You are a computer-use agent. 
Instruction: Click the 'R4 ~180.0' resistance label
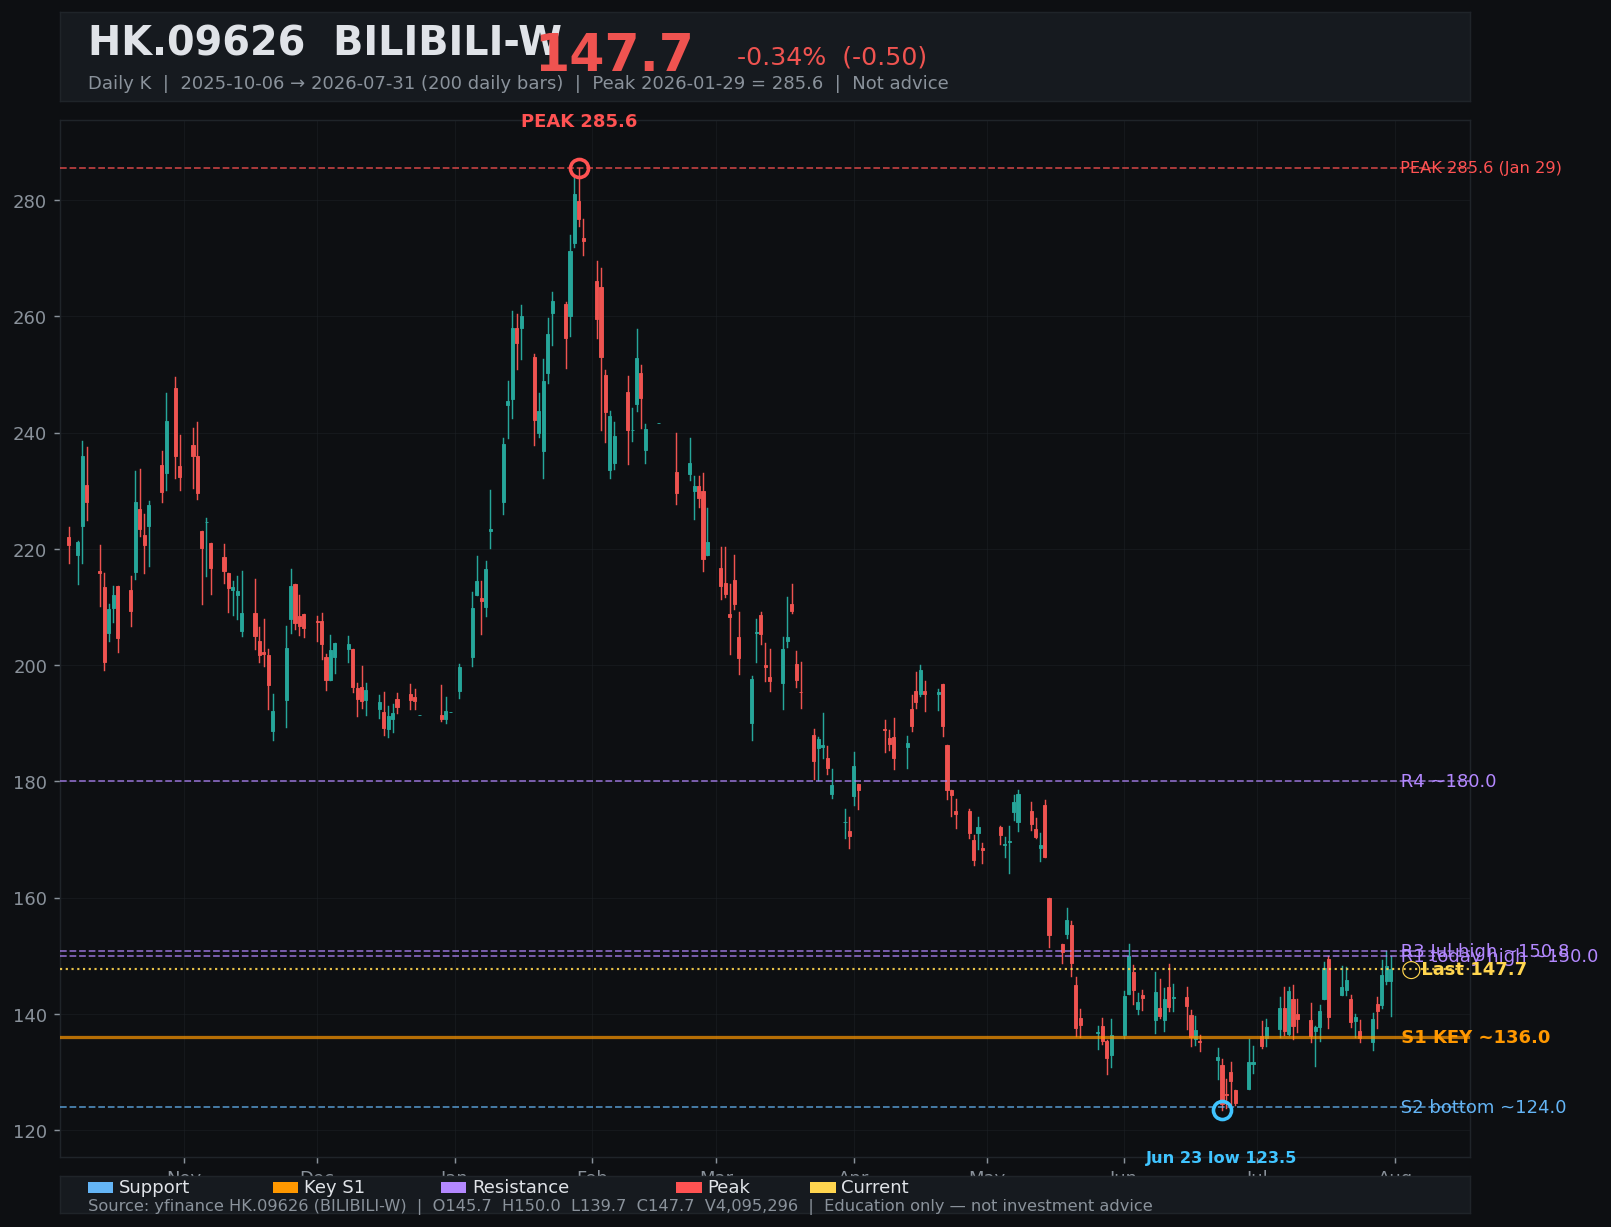pyautogui.click(x=1448, y=782)
